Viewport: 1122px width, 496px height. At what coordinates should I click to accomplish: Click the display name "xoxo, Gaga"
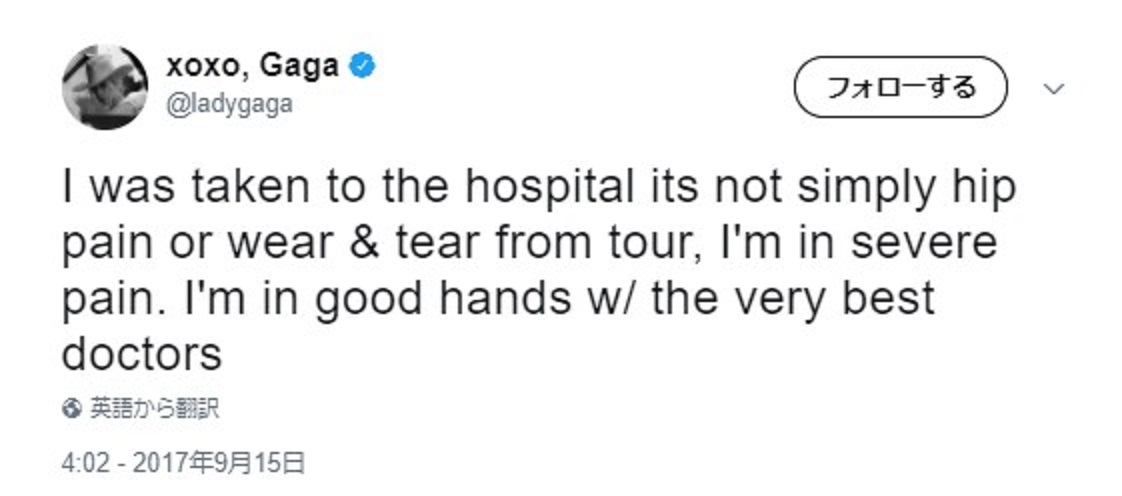pos(252,67)
